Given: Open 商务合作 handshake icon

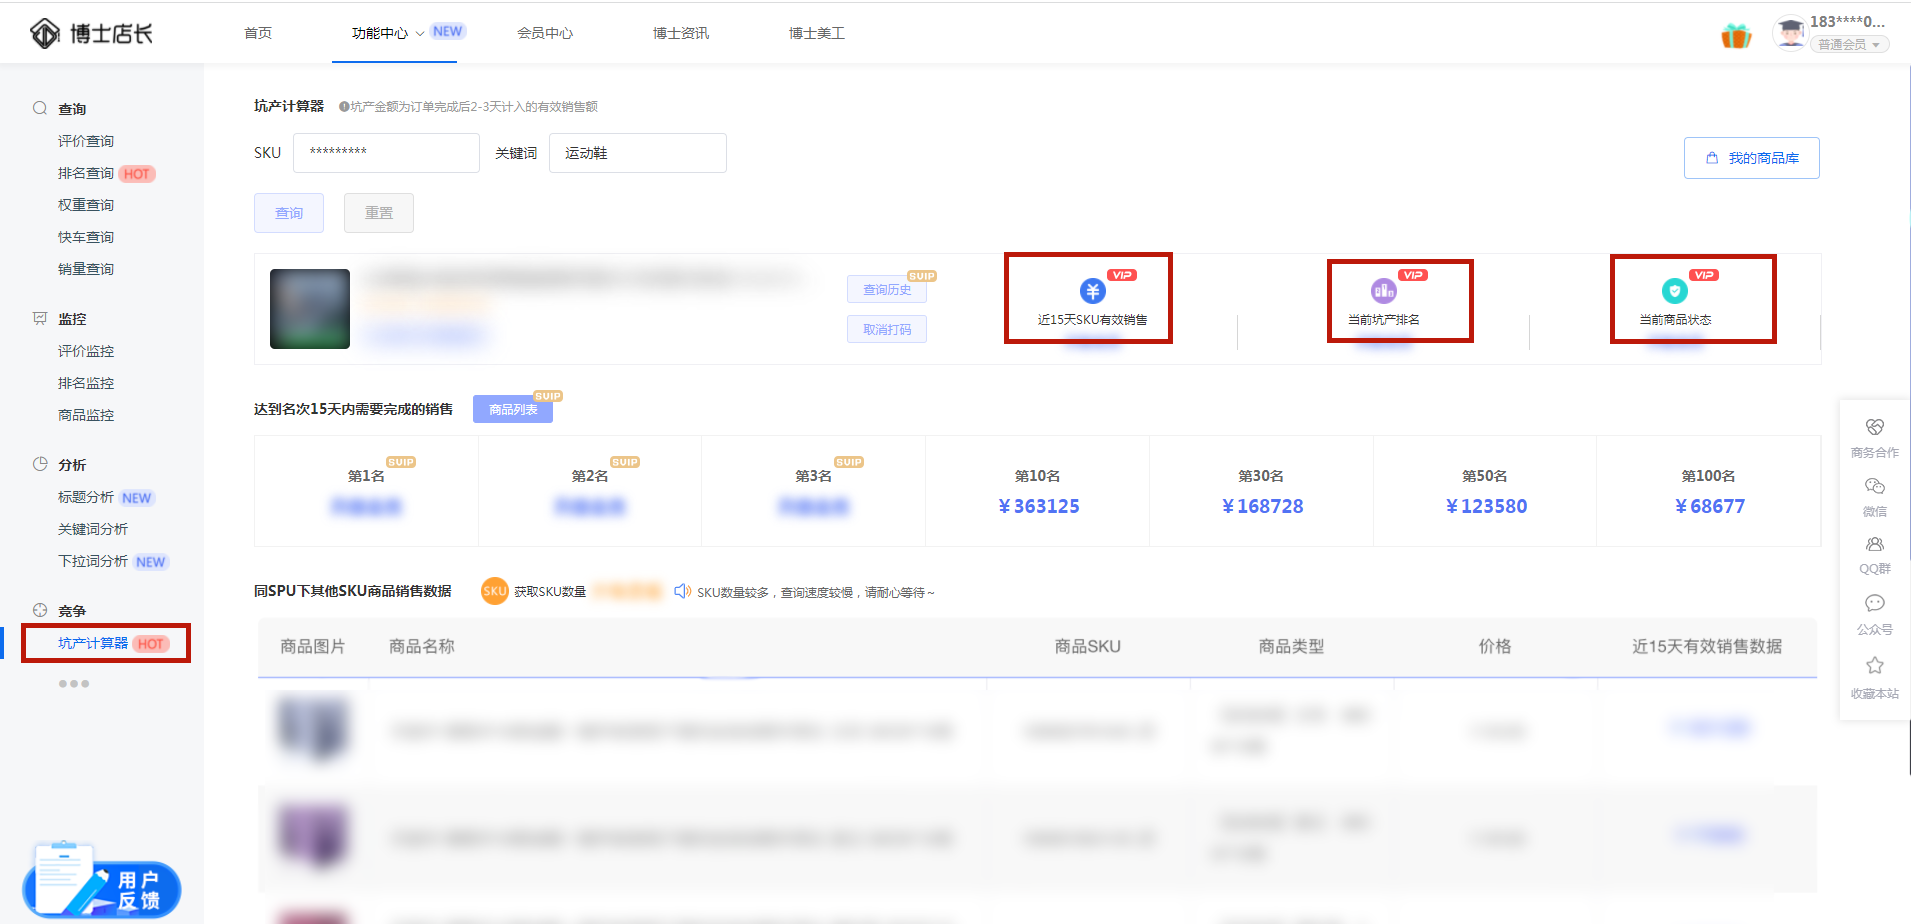Looking at the screenshot, I should [1875, 427].
